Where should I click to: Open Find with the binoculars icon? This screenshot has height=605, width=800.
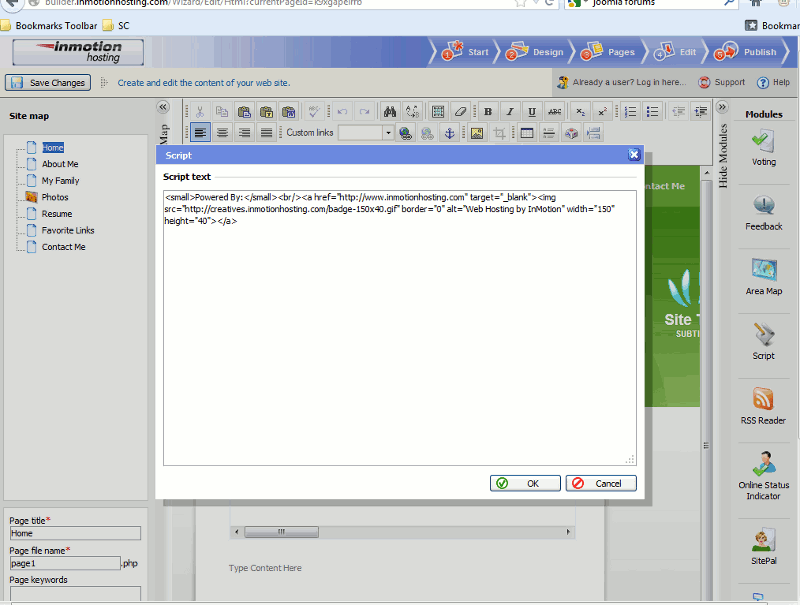390,112
